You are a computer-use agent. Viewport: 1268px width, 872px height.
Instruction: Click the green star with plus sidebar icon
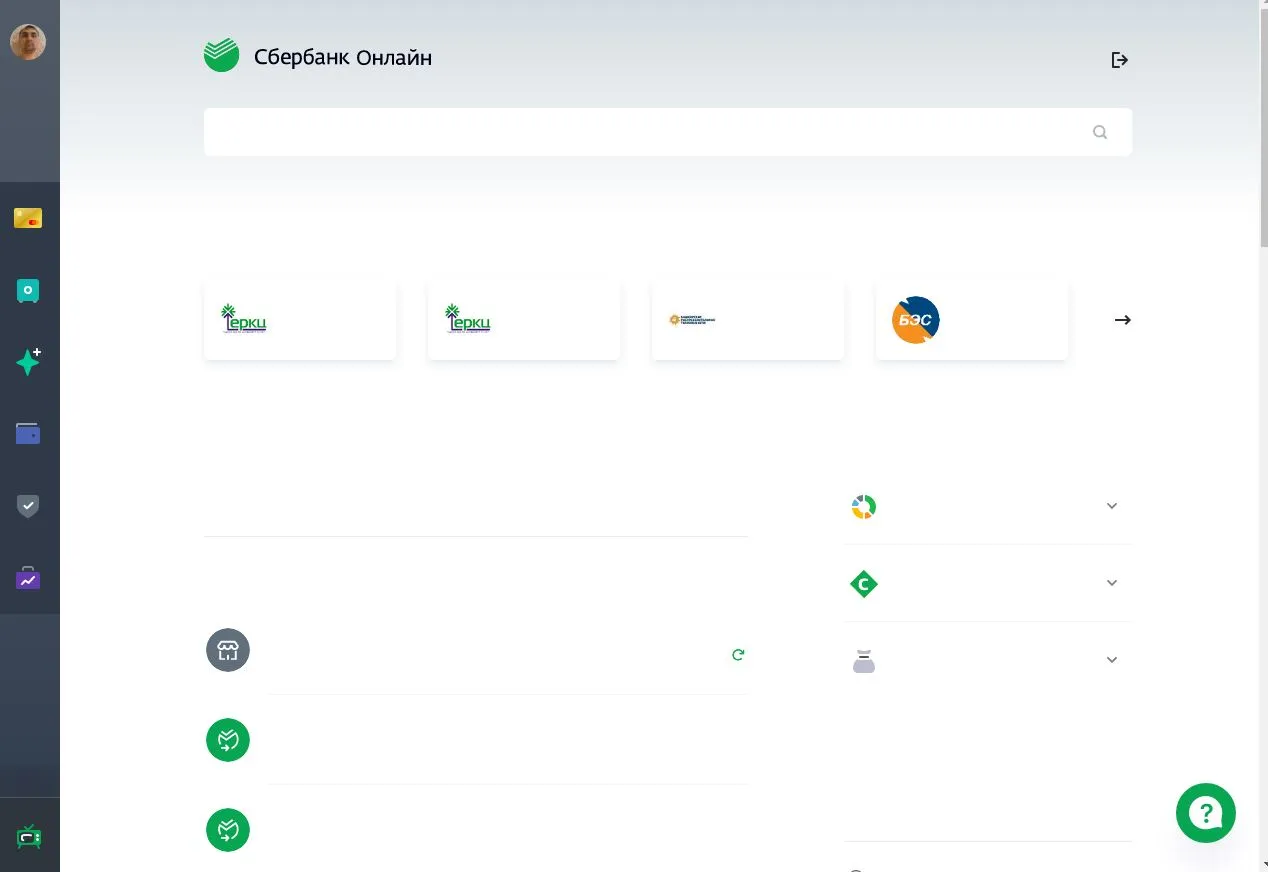click(x=28, y=362)
